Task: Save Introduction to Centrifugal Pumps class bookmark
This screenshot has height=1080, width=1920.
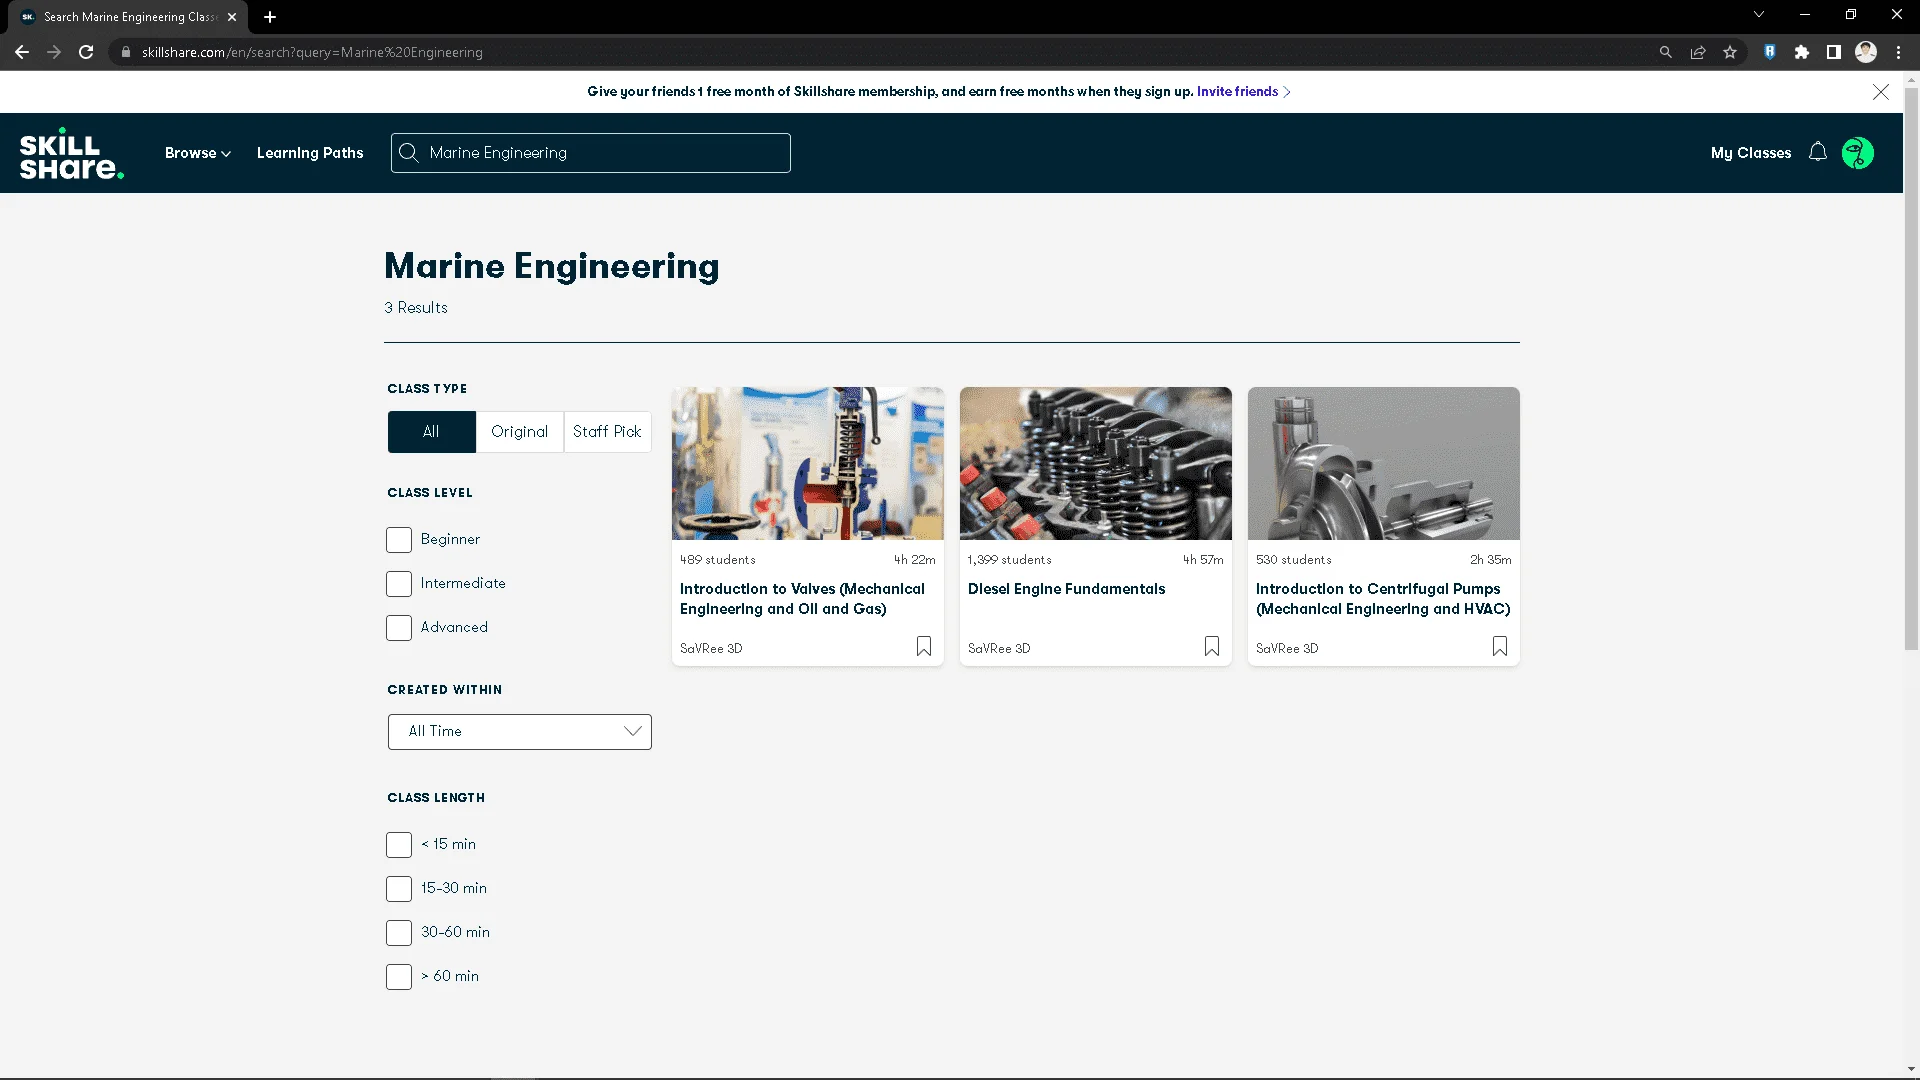Action: click(x=1500, y=647)
